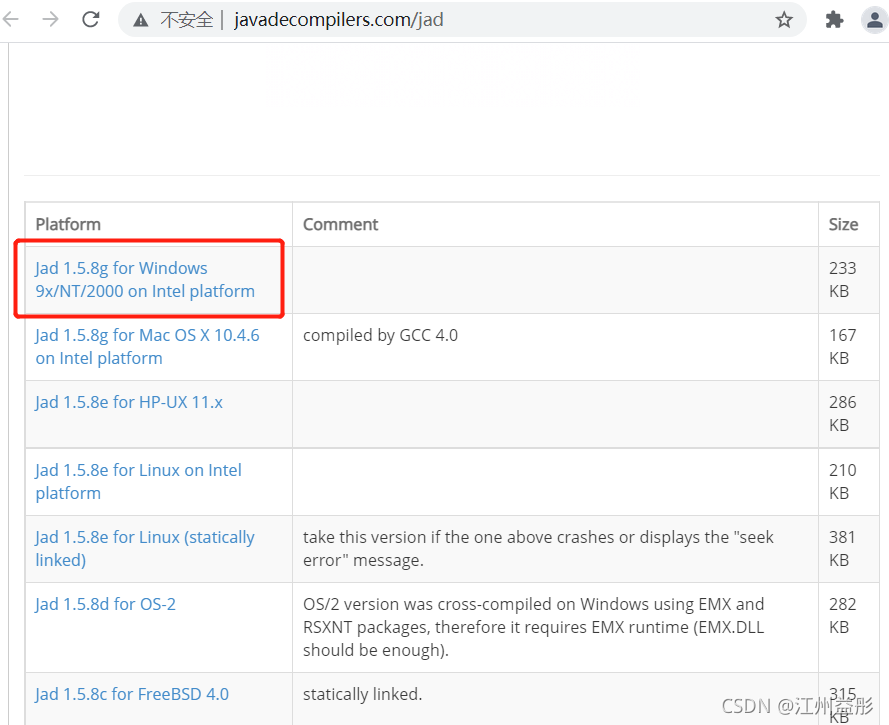Click the not-secure warning triangle icon
889x725 pixels.
[x=140, y=20]
